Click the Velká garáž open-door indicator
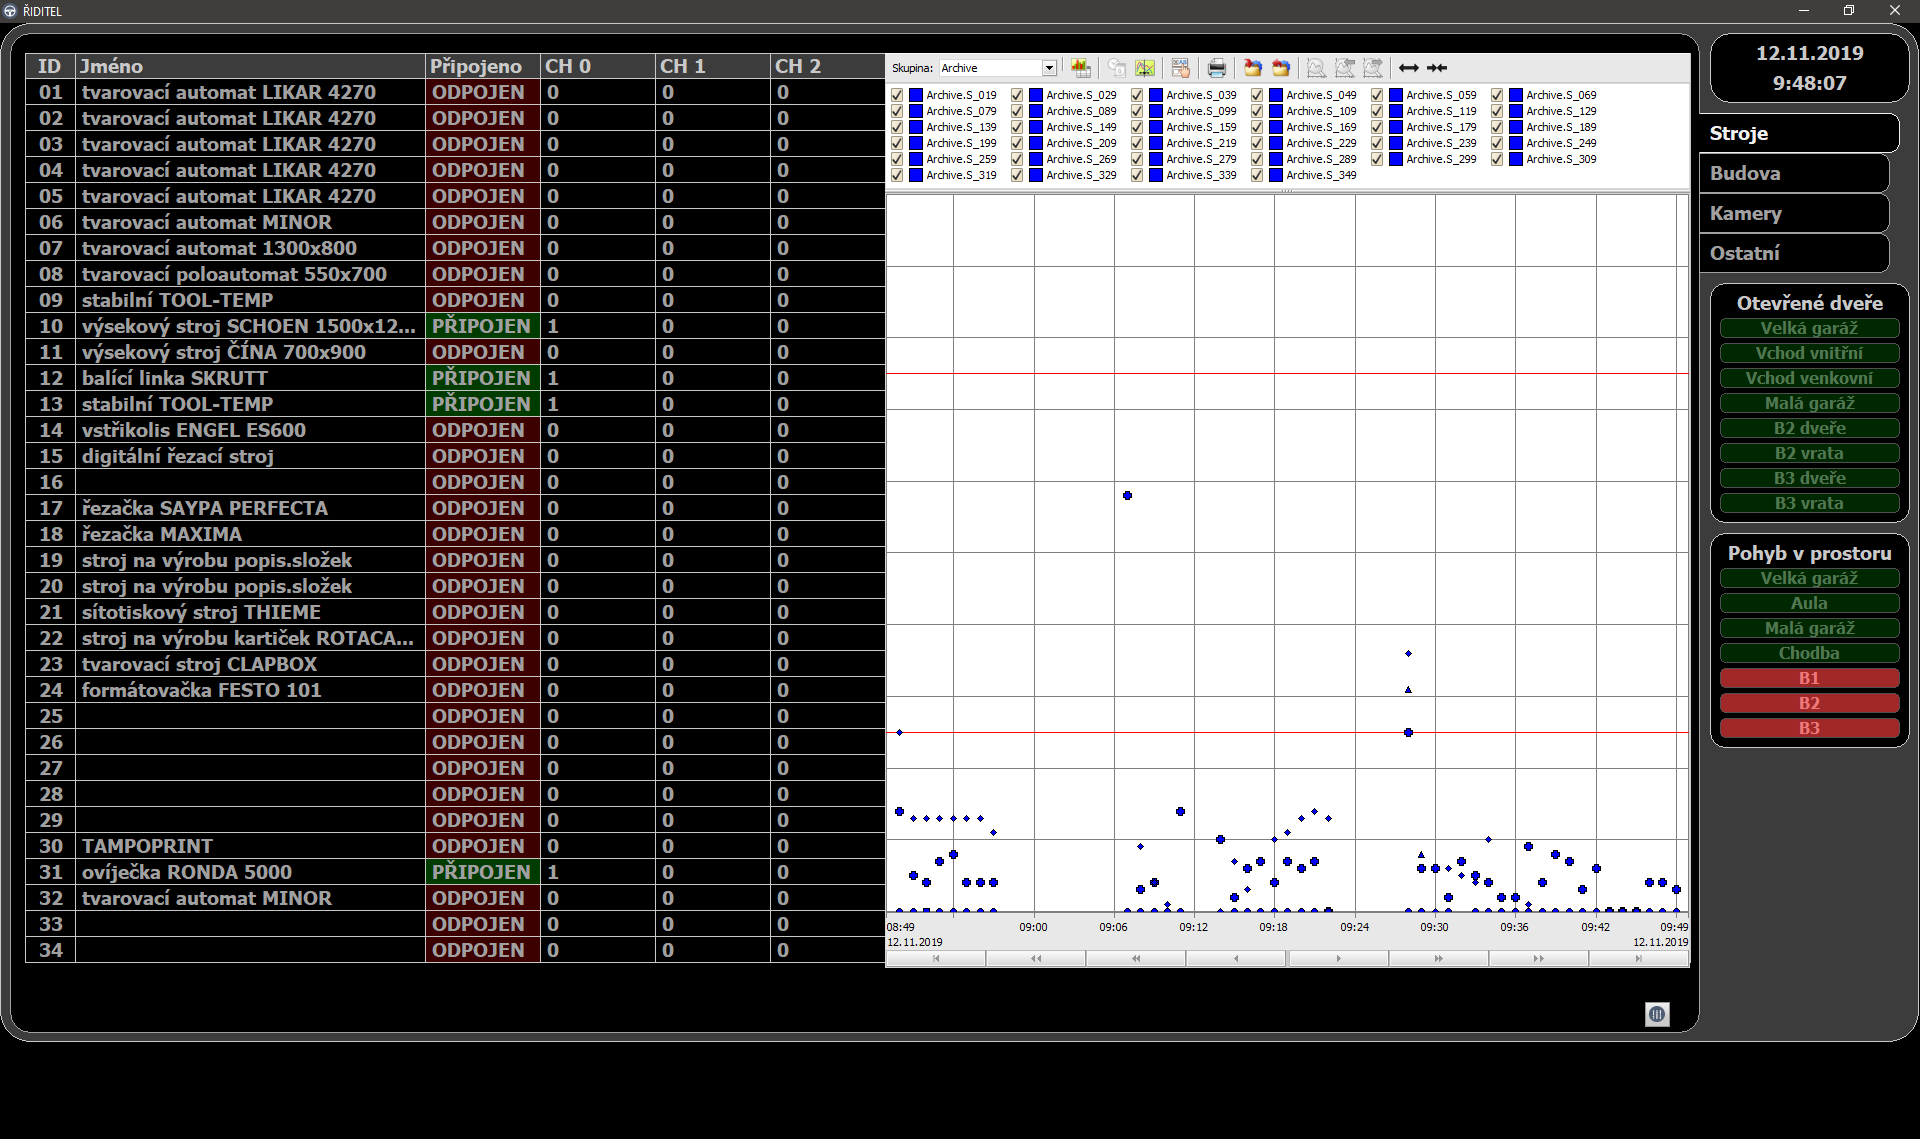 [x=1809, y=328]
